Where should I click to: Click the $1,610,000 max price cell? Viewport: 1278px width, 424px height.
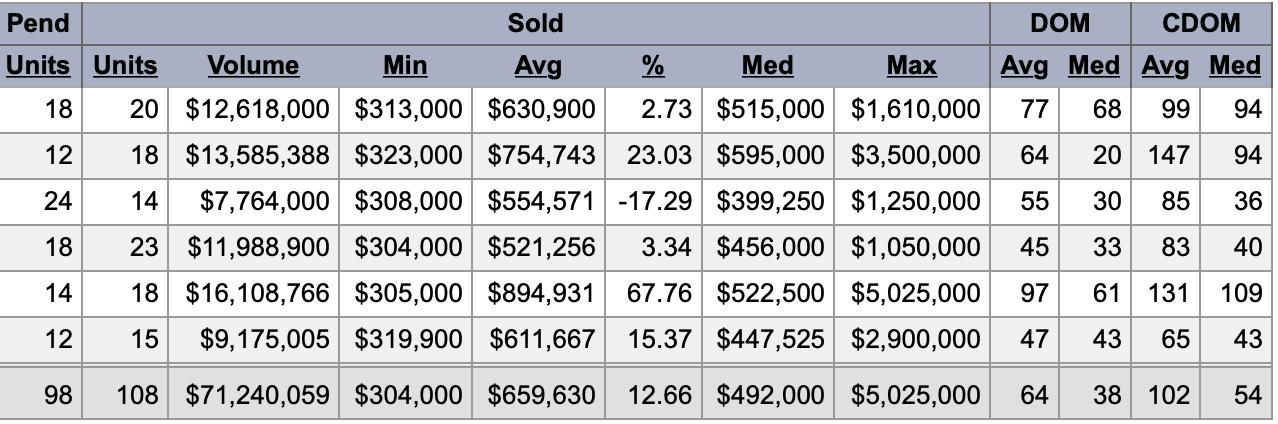click(915, 109)
